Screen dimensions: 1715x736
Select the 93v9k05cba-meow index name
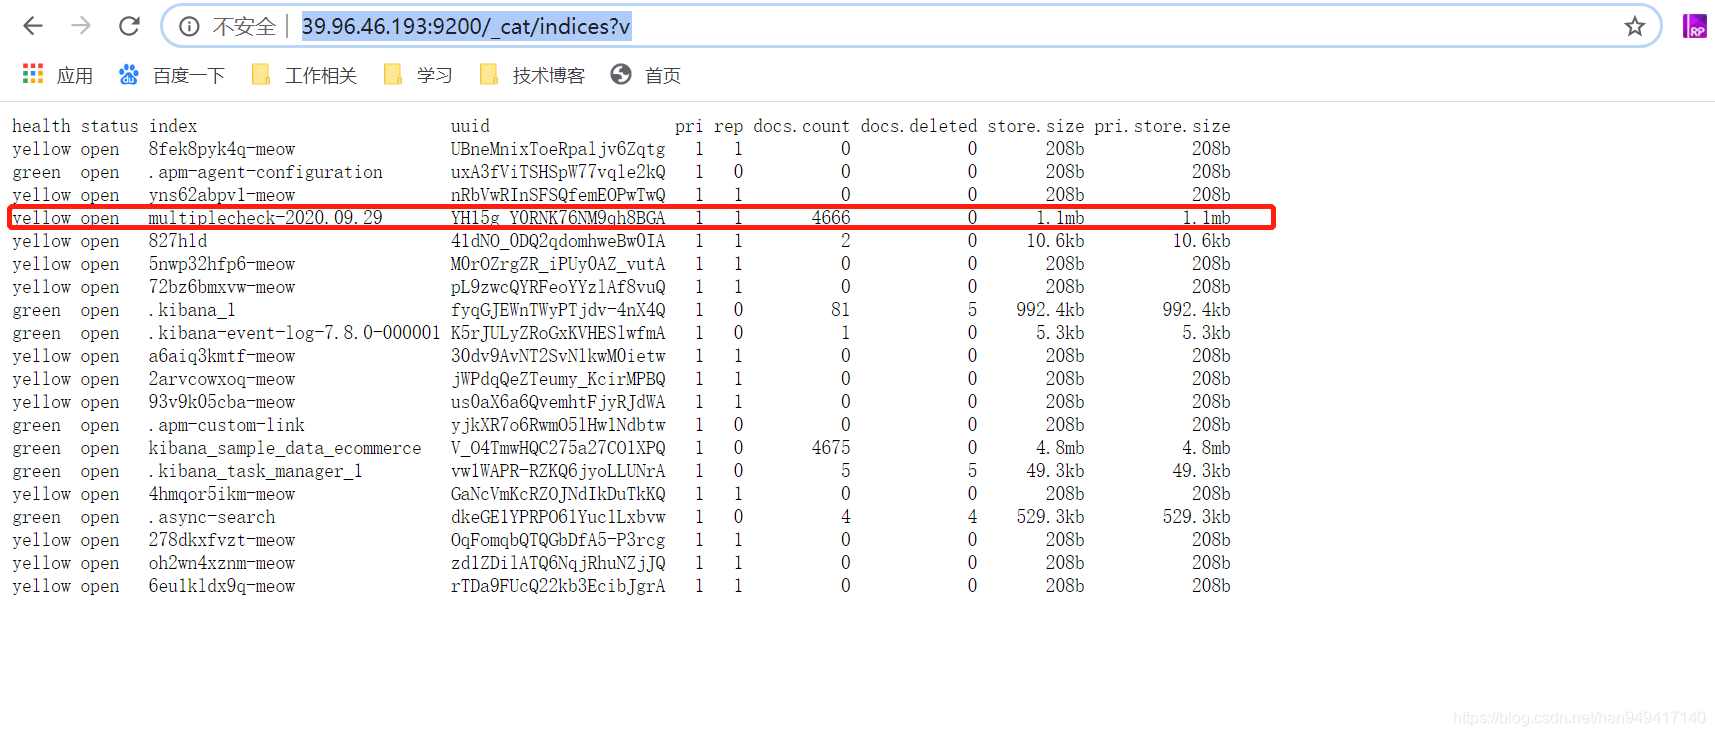pos(222,402)
